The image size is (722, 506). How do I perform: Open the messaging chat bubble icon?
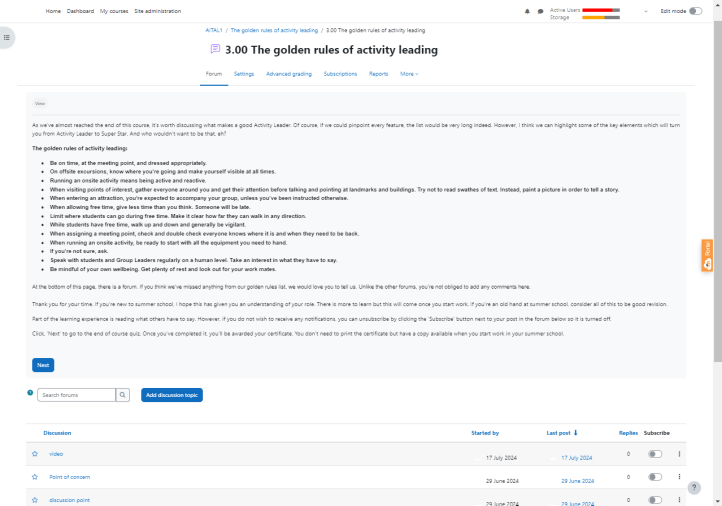click(541, 11)
